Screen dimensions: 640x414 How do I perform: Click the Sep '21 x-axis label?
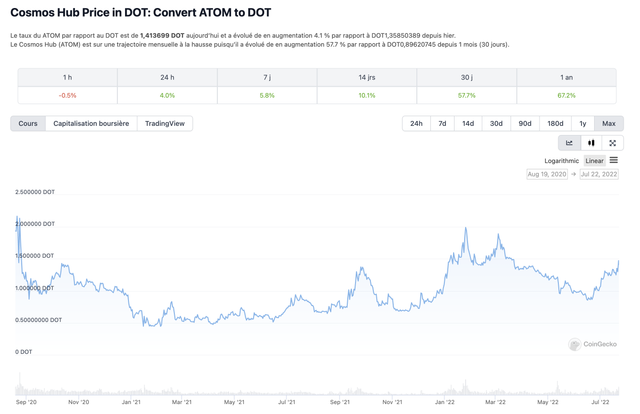[340, 402]
